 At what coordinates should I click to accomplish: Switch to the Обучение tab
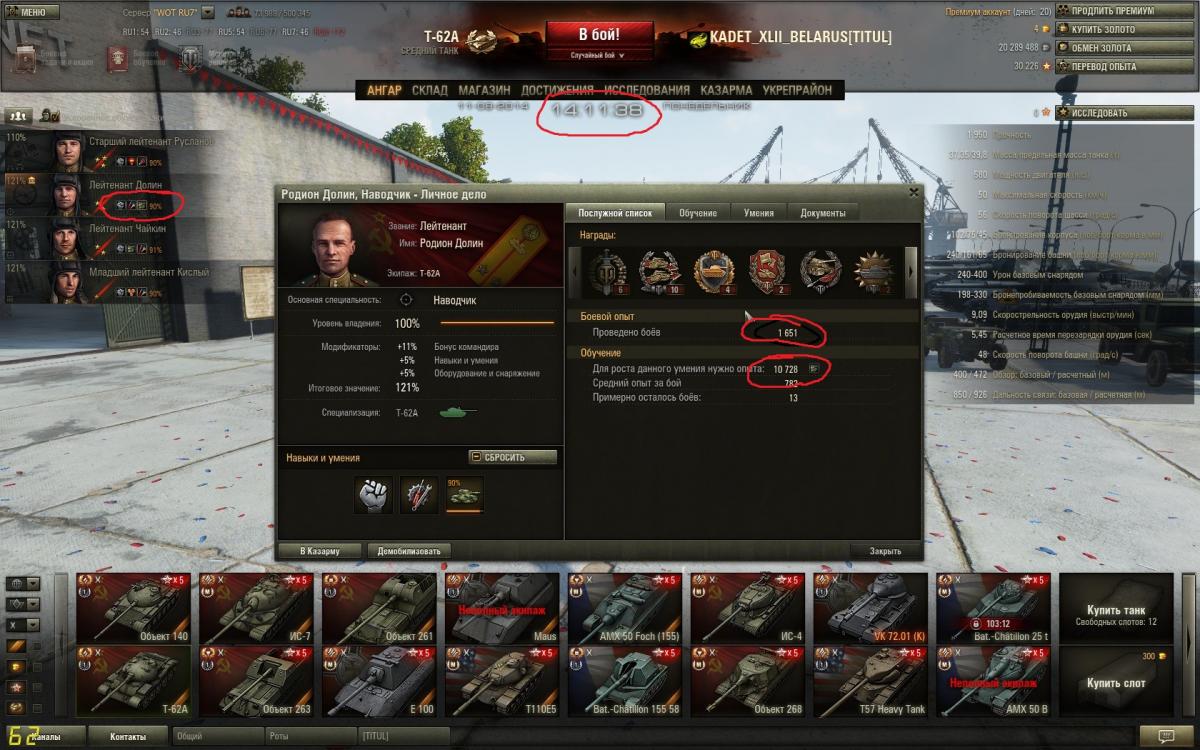point(698,212)
